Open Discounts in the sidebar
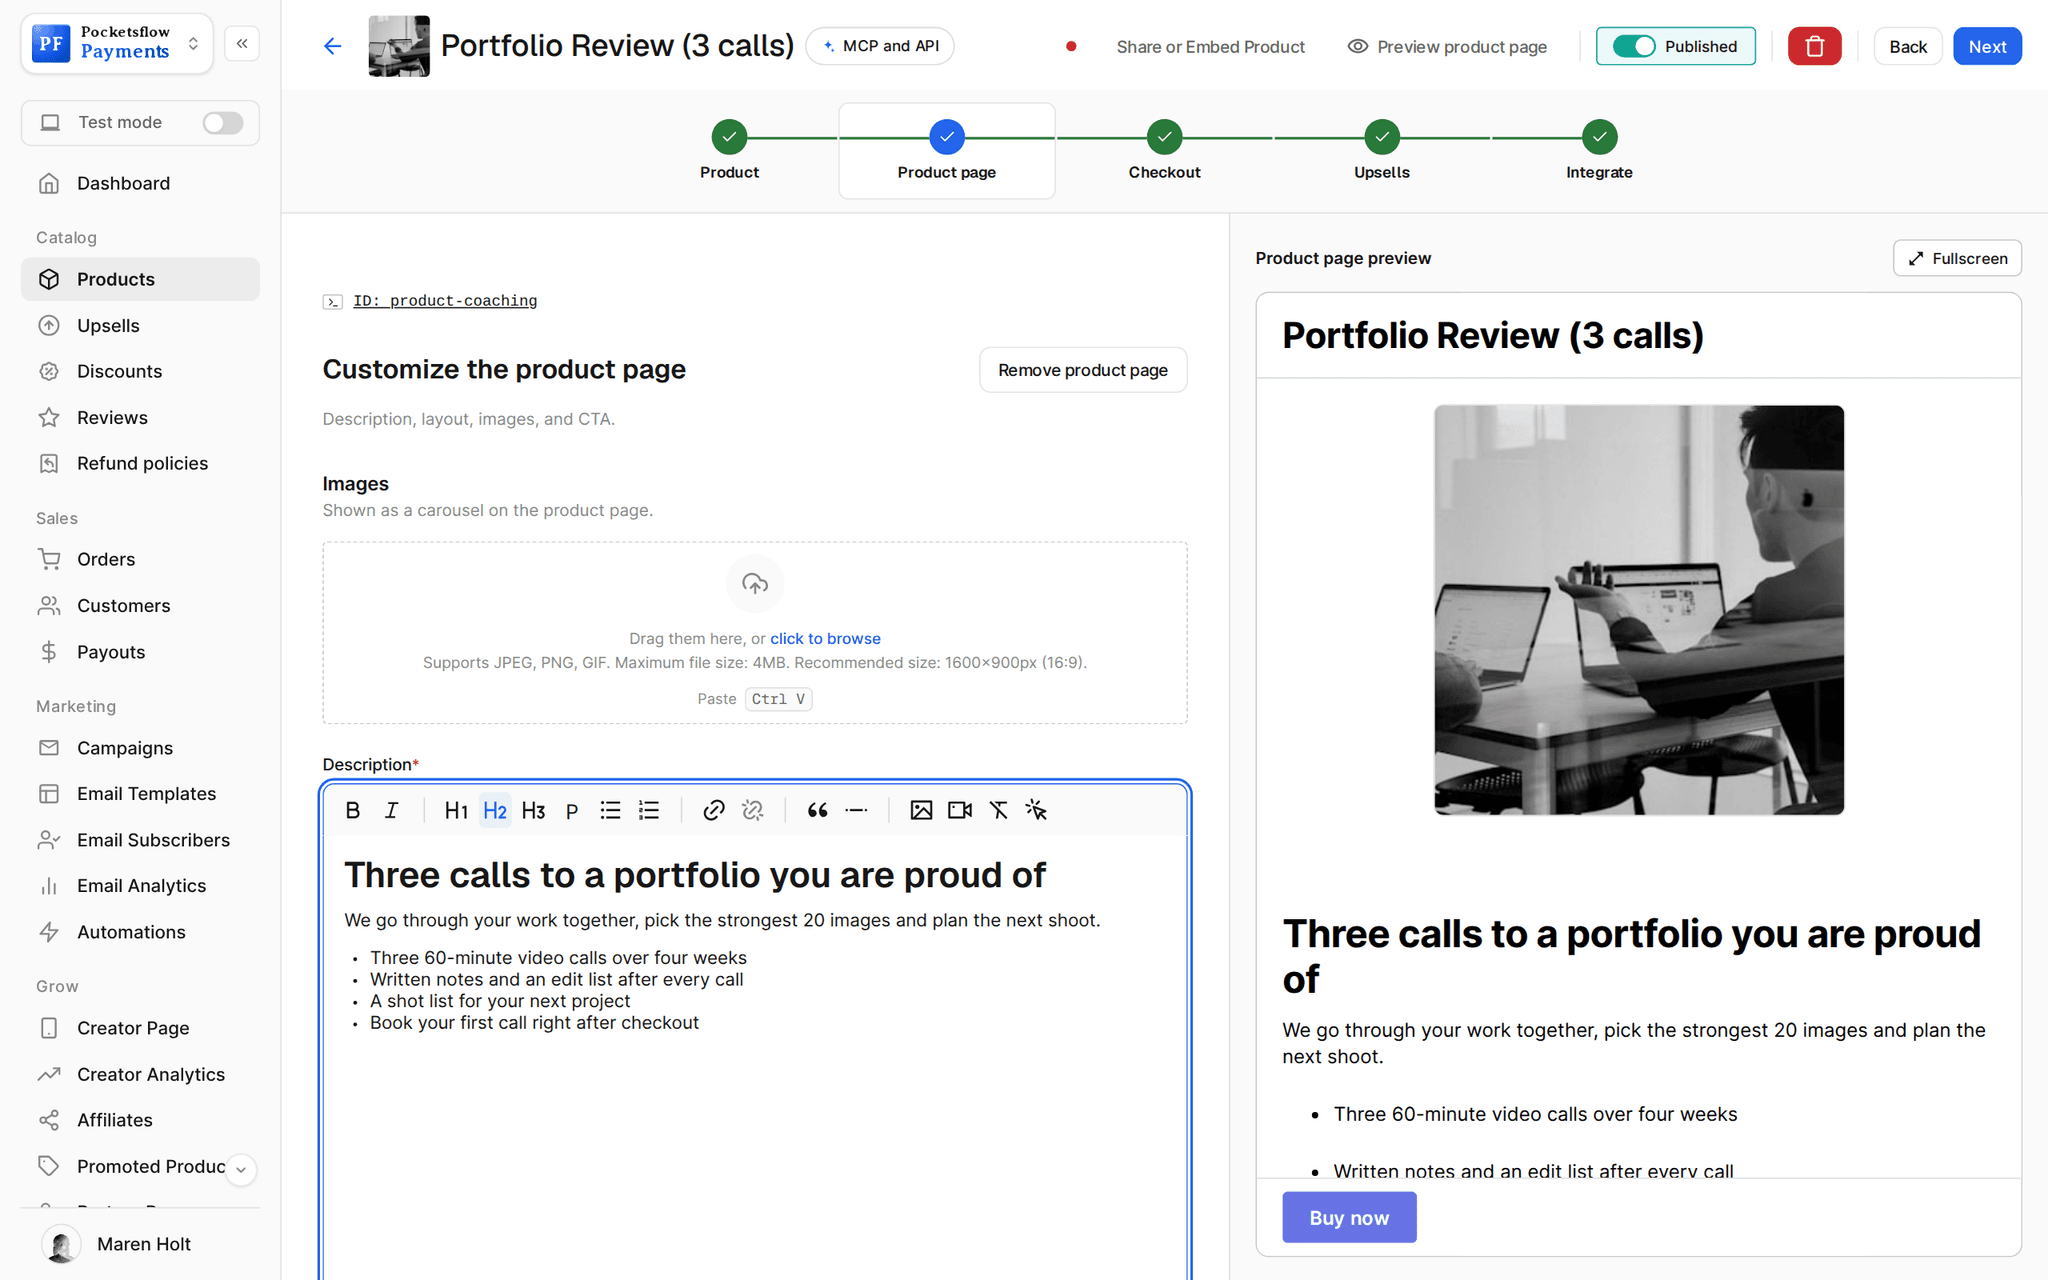 click(140, 371)
